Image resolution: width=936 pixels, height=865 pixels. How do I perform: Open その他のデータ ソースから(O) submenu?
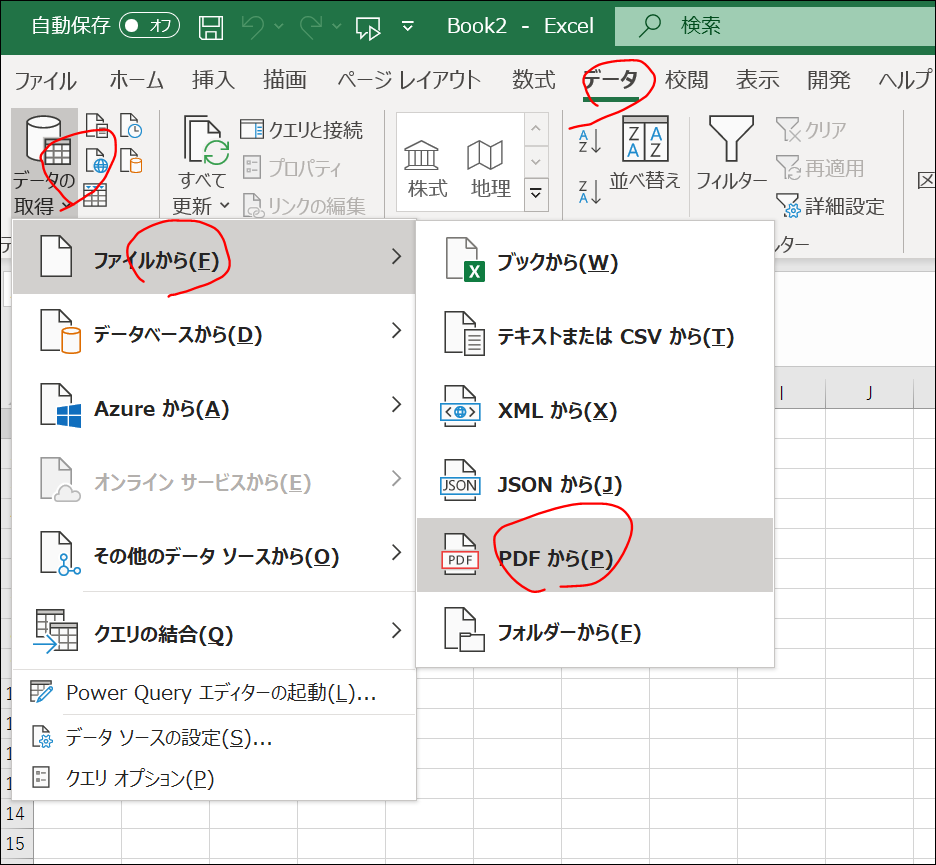[214, 555]
